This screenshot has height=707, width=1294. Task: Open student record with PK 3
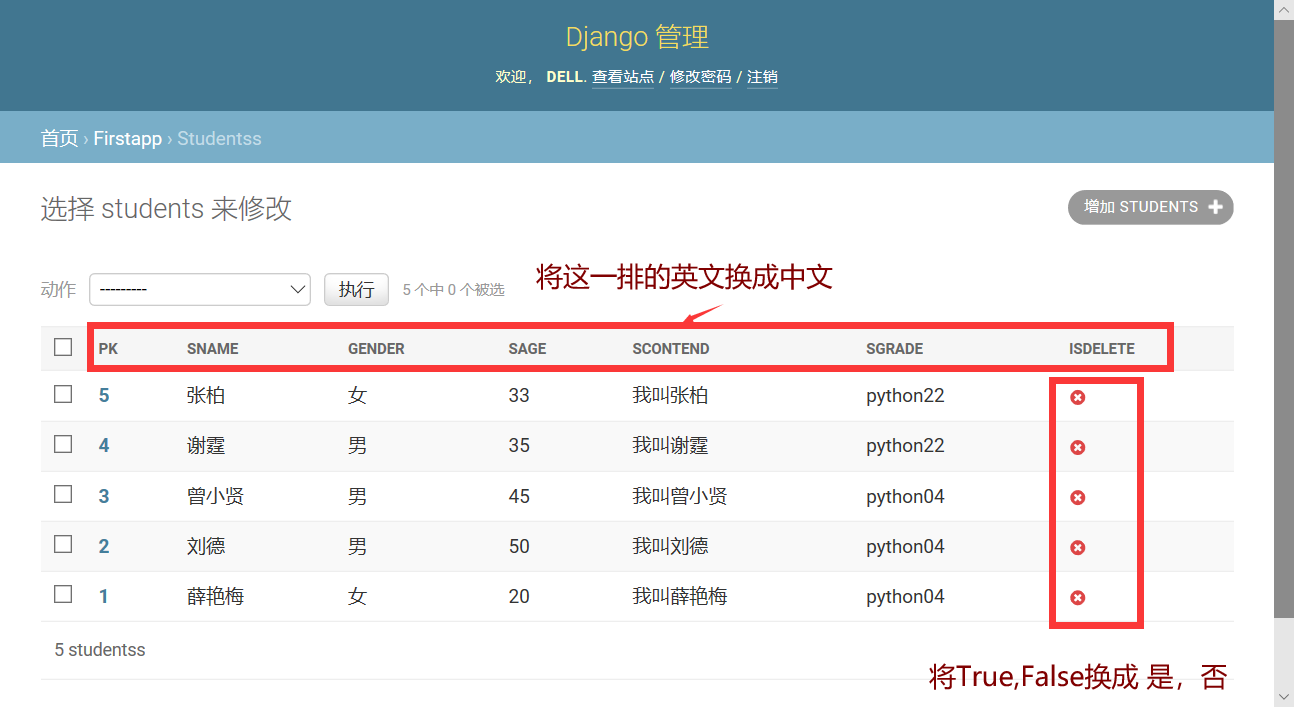click(104, 496)
